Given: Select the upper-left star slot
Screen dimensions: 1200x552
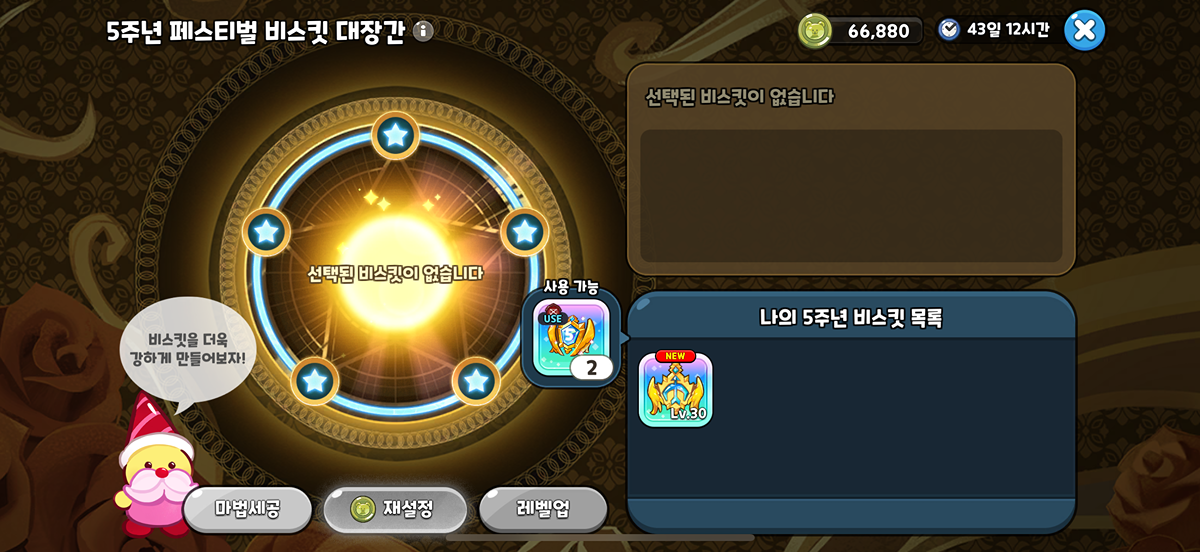Looking at the screenshot, I should pyautogui.click(x=266, y=232).
